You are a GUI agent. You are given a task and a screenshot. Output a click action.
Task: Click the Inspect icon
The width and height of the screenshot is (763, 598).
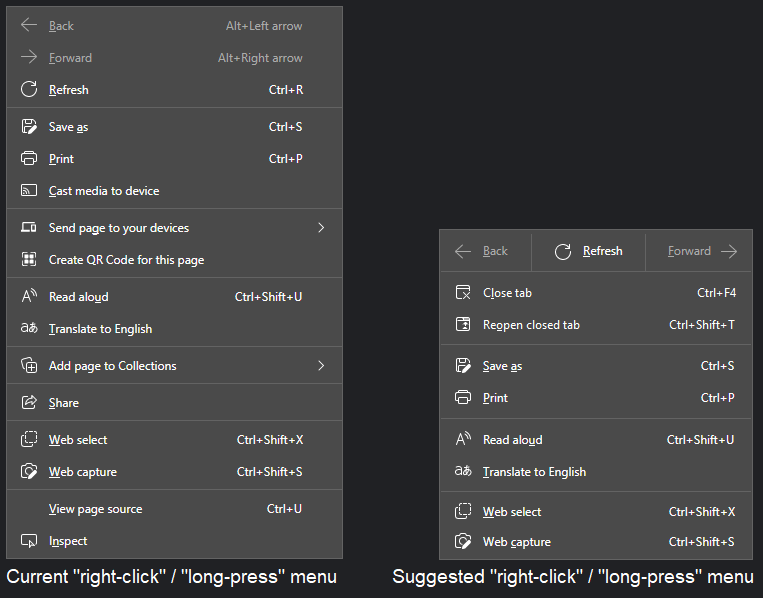tap(29, 541)
